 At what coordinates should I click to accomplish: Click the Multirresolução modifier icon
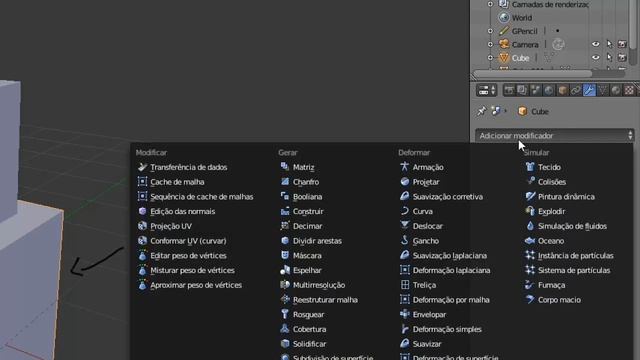(x=285, y=284)
